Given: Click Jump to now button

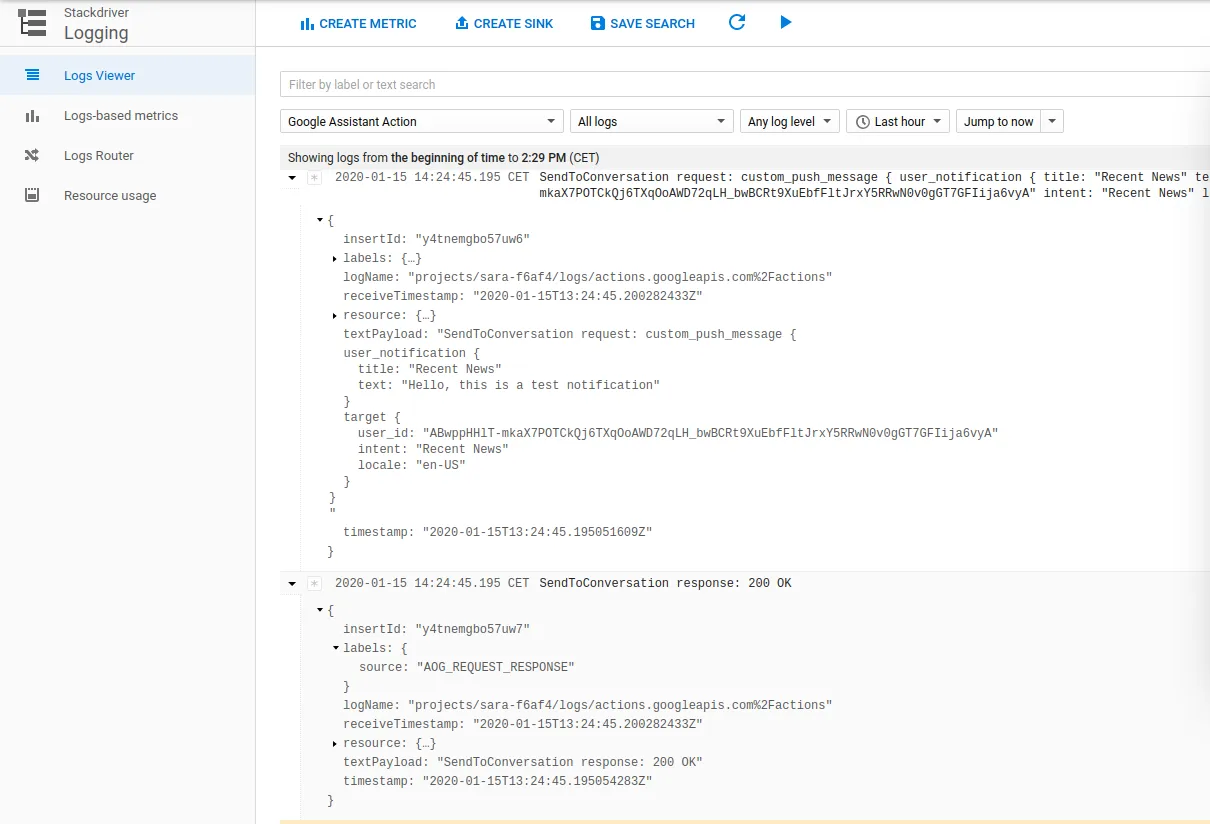Looking at the screenshot, I should point(998,121).
